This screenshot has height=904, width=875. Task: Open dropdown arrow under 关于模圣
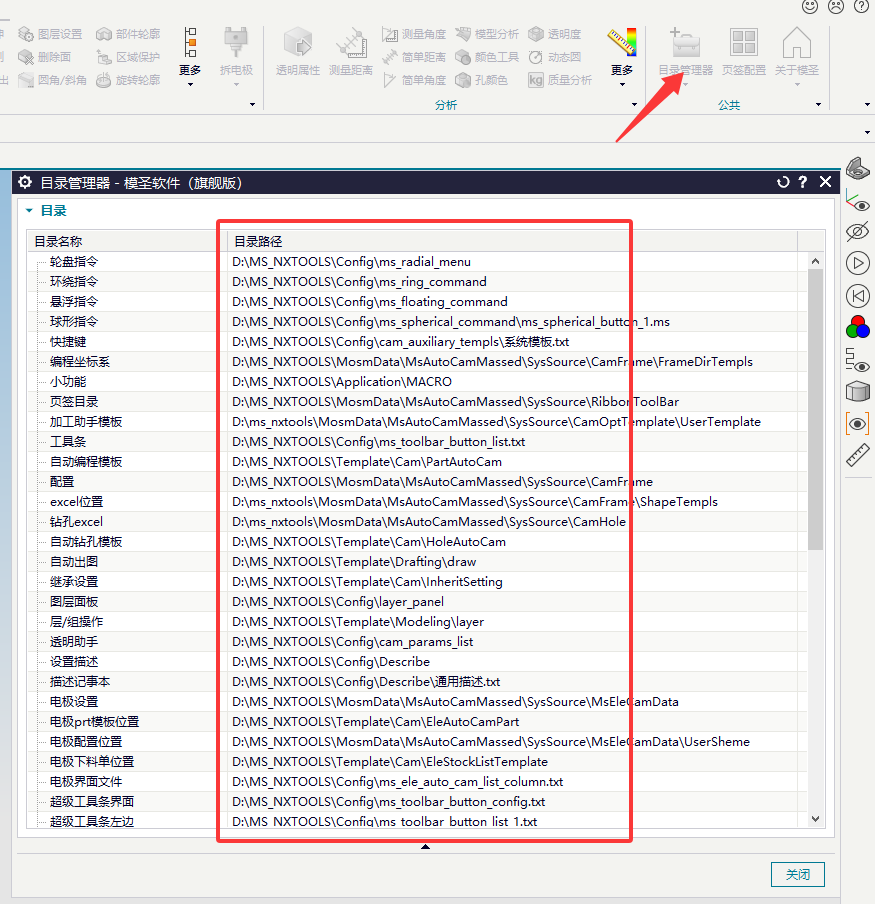pyautogui.click(x=797, y=84)
